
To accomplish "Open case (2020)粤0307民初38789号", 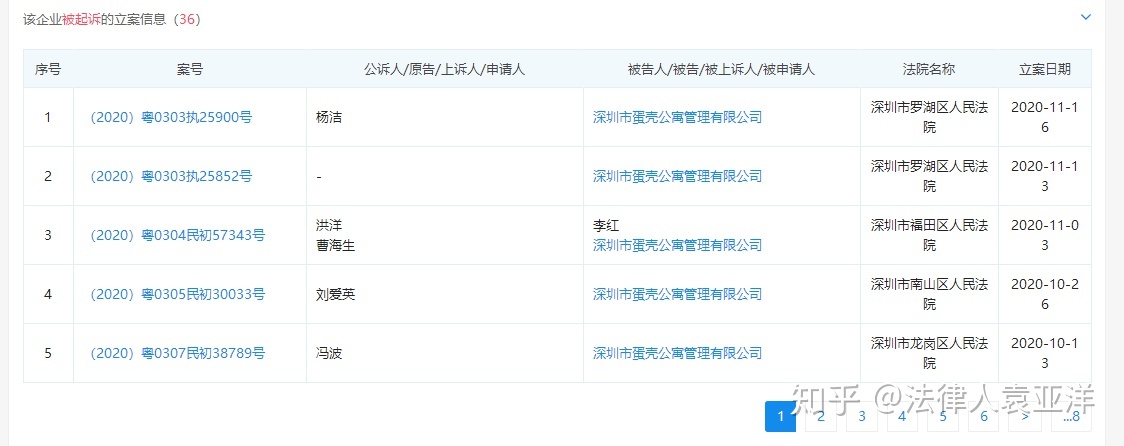I will click(x=177, y=353).
